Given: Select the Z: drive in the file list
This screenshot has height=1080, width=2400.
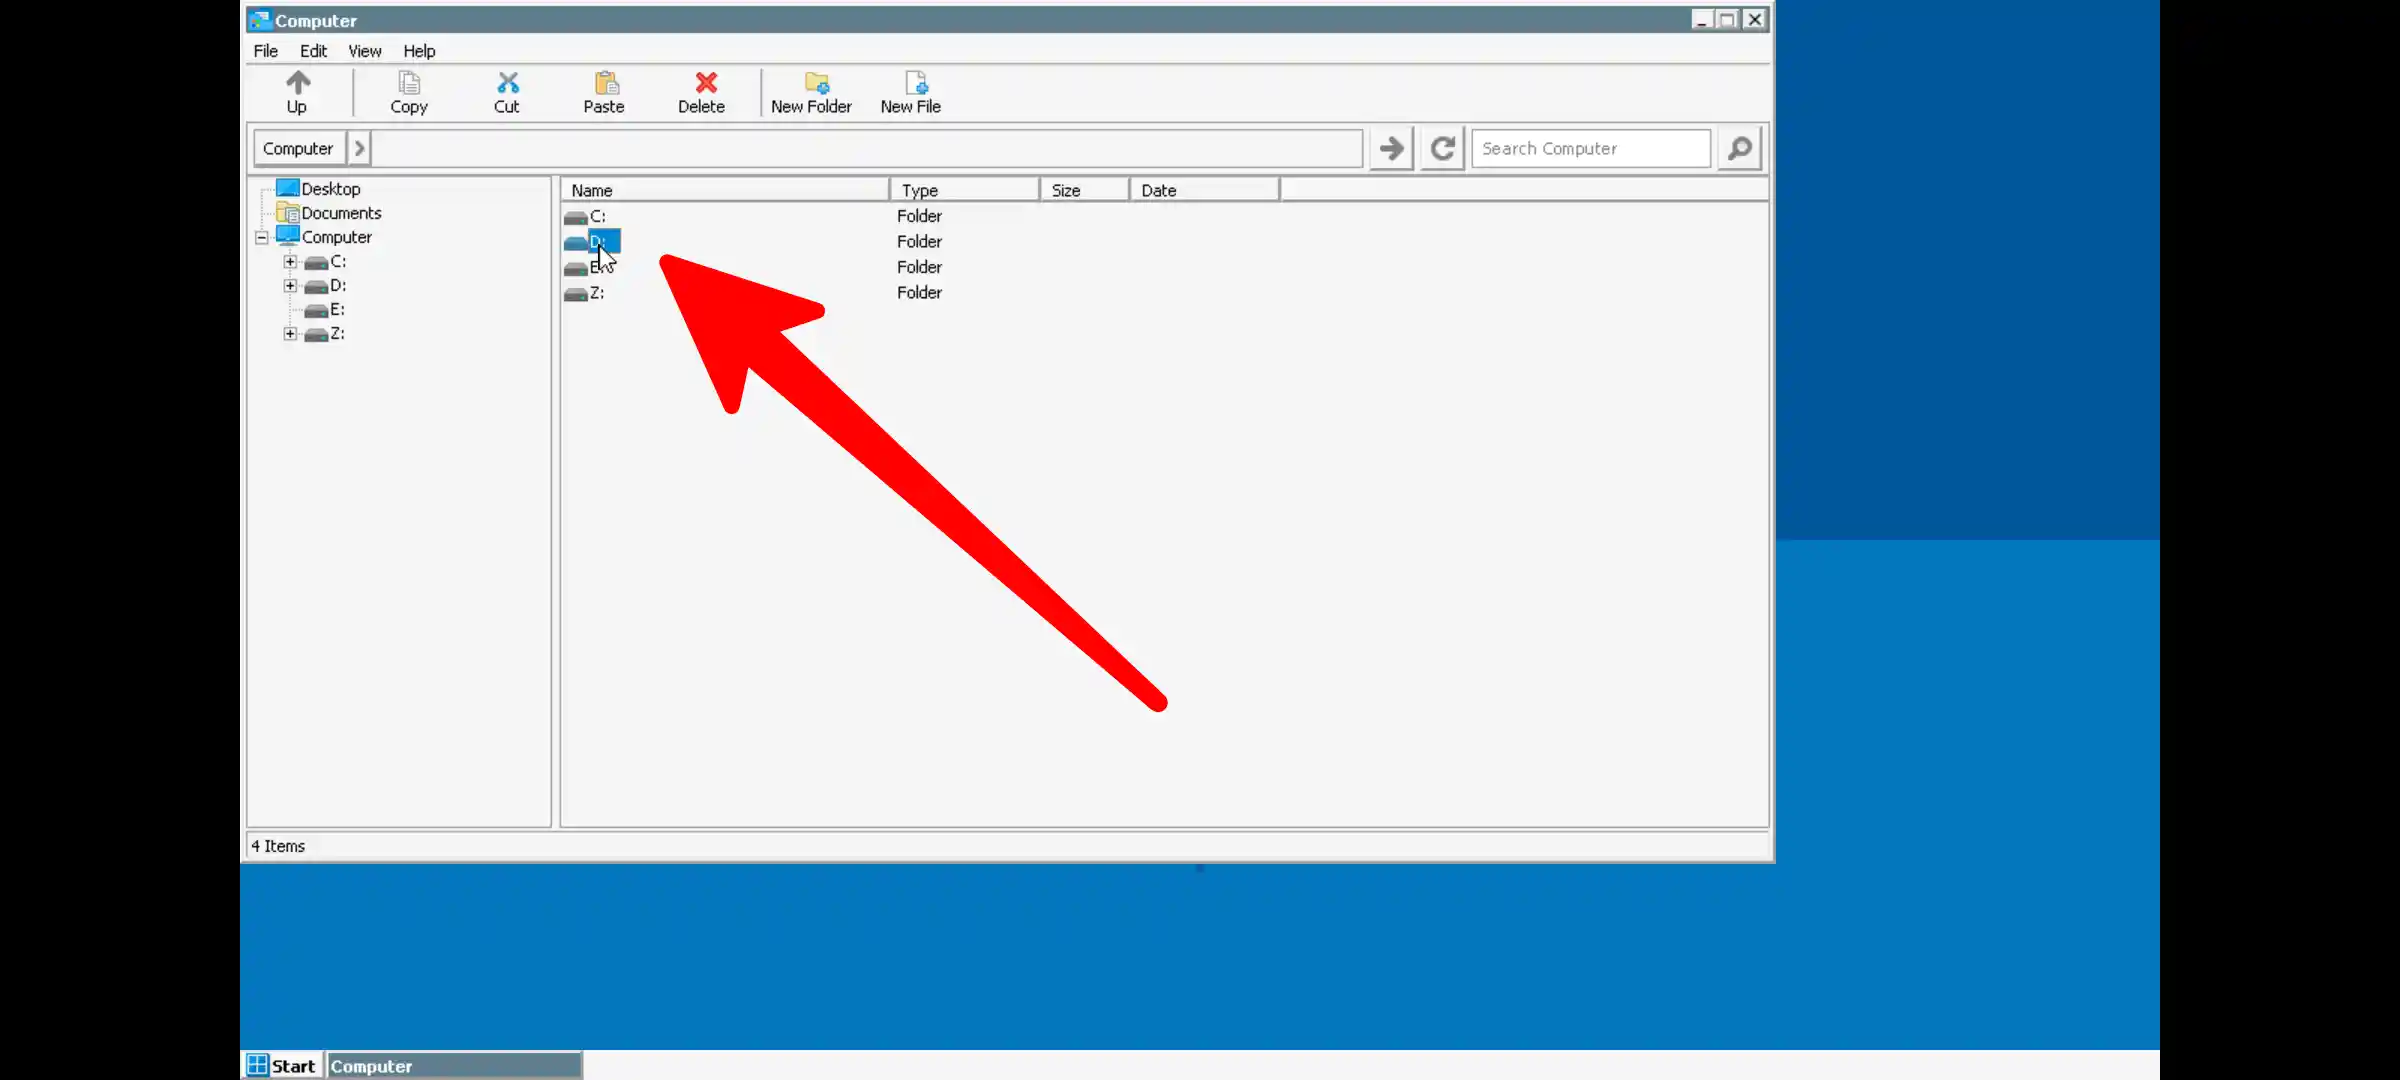Looking at the screenshot, I should coord(598,292).
